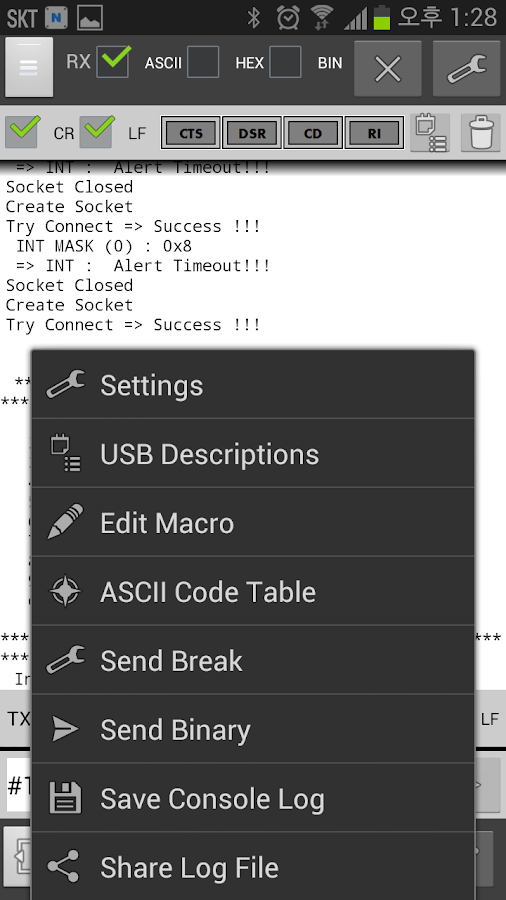Click the RI signal indicator
The width and height of the screenshot is (506, 900).
(375, 133)
